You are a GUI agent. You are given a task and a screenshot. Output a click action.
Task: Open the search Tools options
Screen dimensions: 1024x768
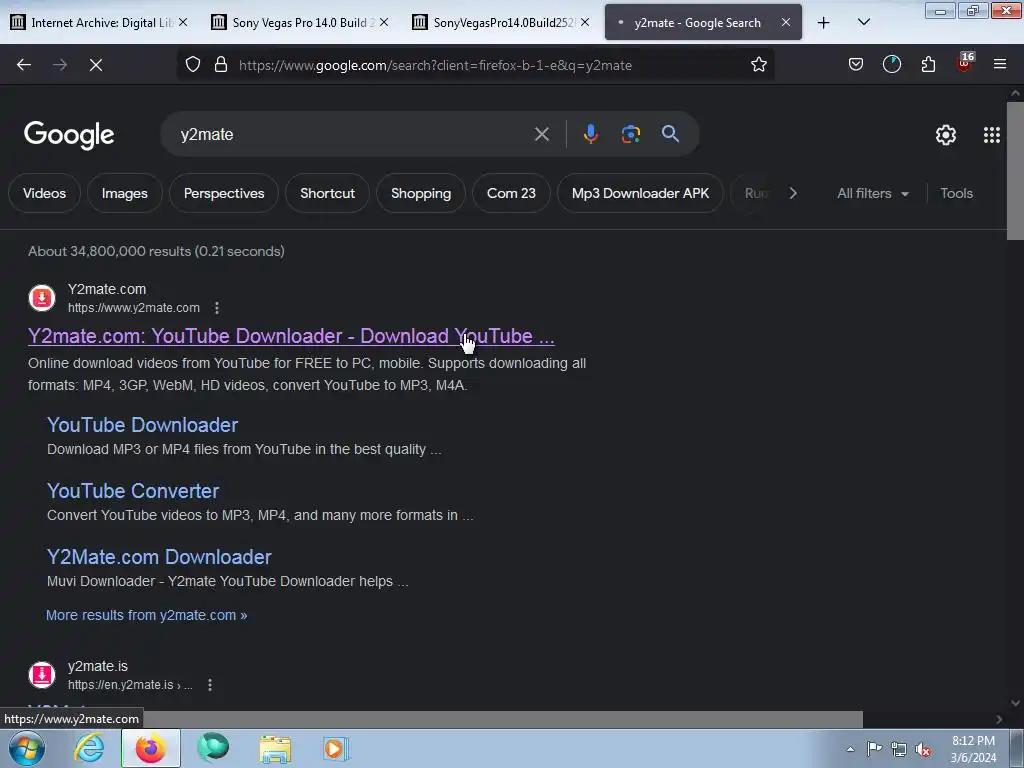tap(956, 193)
